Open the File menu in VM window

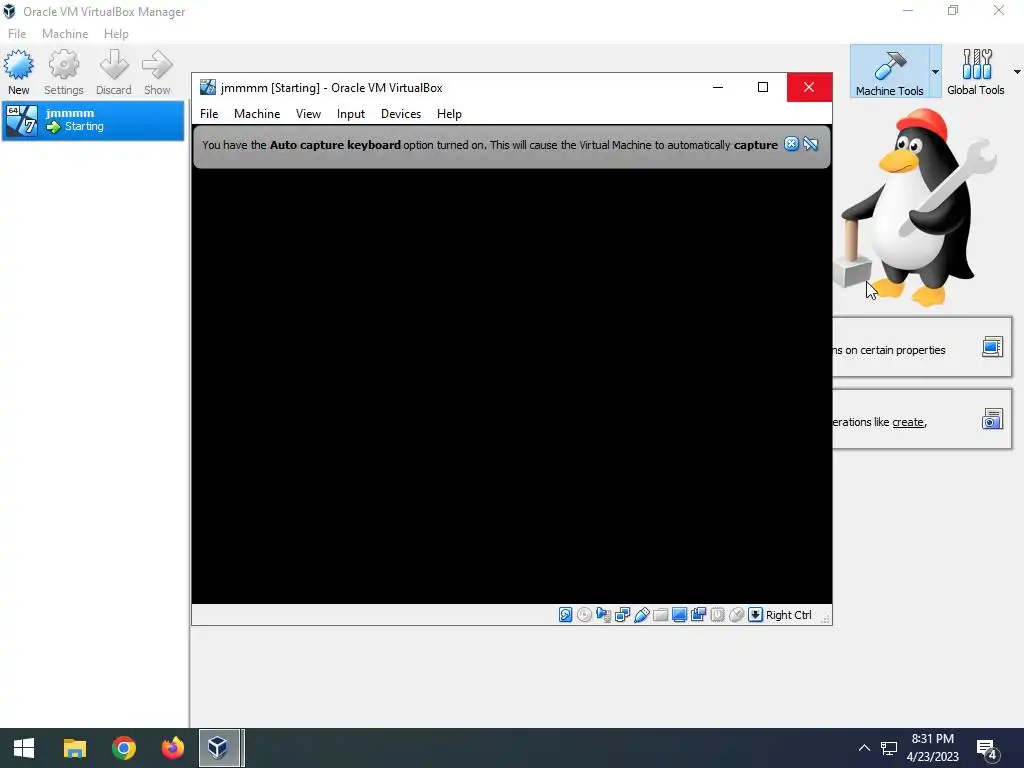(x=209, y=114)
